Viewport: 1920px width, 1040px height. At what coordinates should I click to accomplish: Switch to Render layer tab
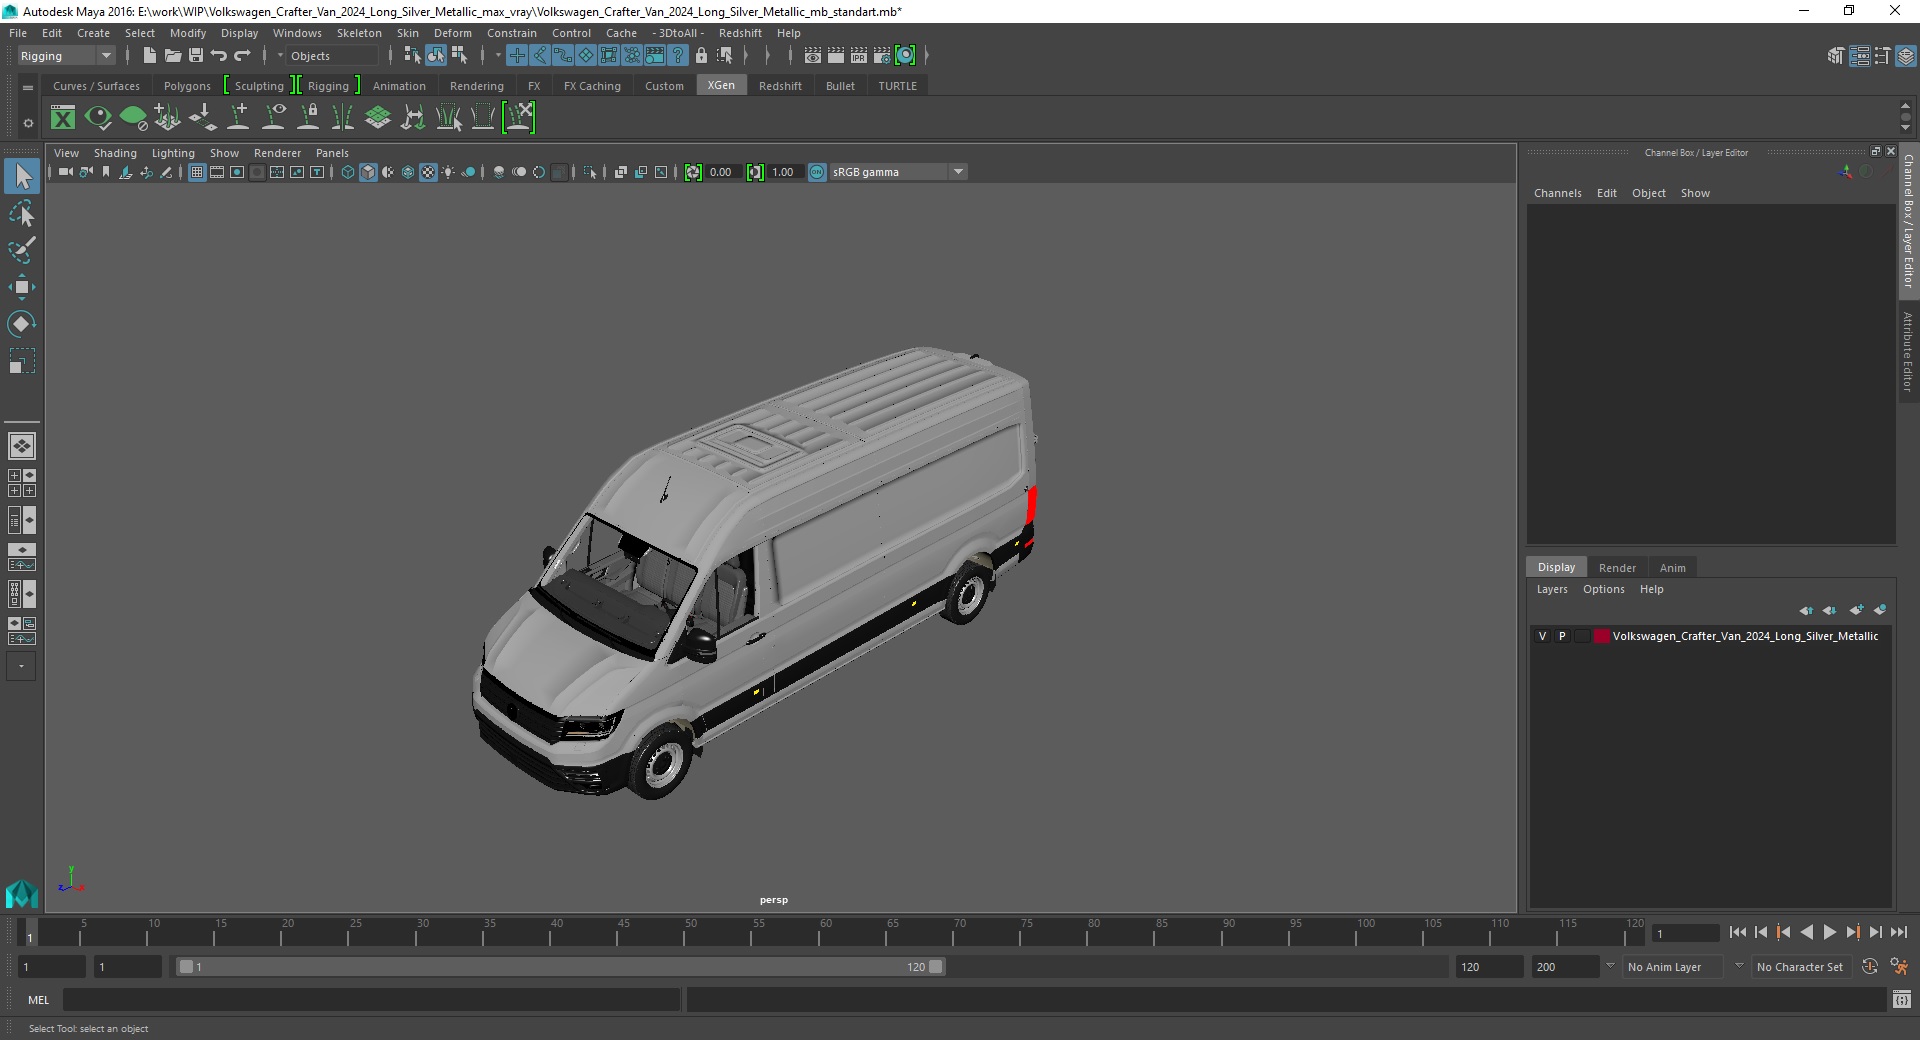point(1617,568)
